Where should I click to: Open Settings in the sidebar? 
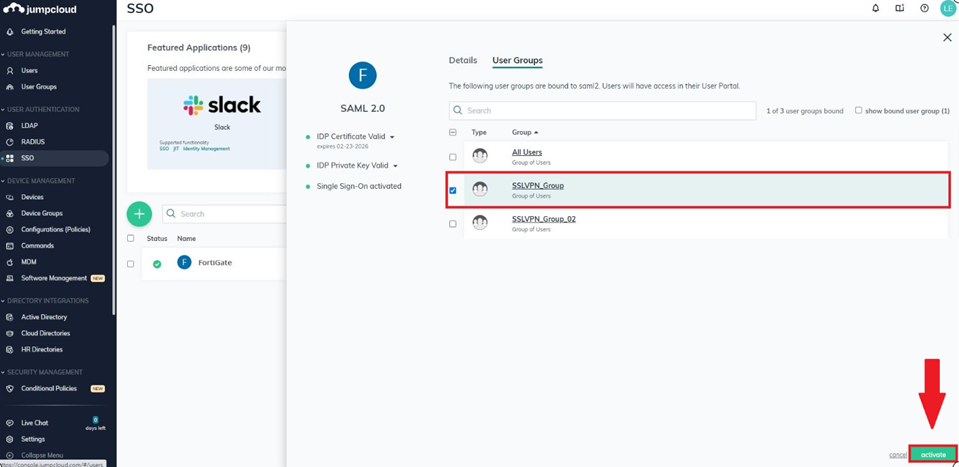tap(32, 439)
